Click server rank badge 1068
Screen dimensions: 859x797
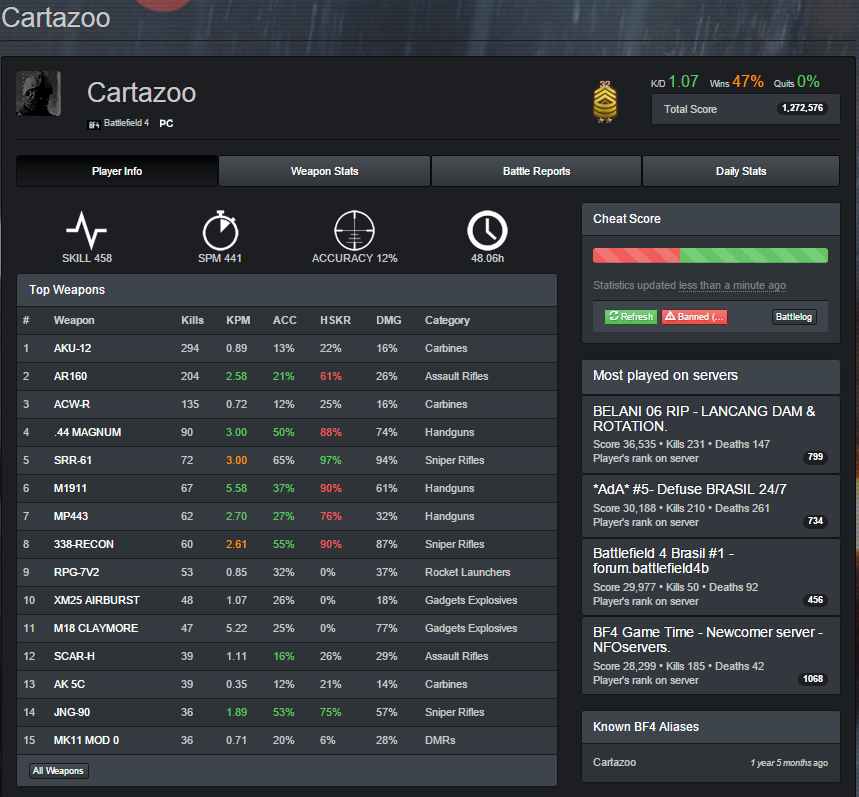click(812, 679)
